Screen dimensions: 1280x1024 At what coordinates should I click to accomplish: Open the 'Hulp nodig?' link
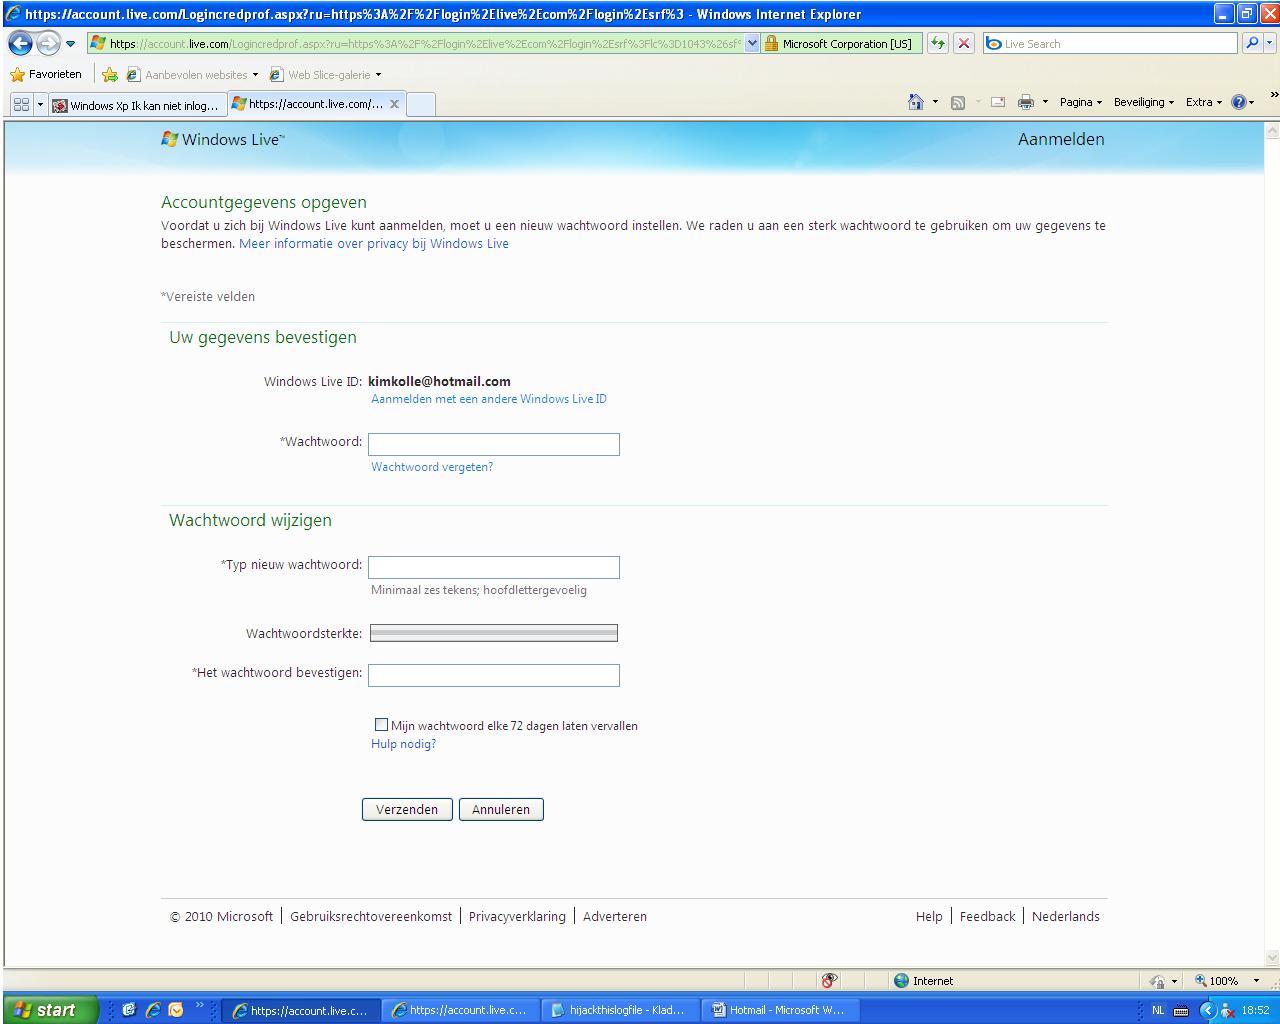pos(404,744)
